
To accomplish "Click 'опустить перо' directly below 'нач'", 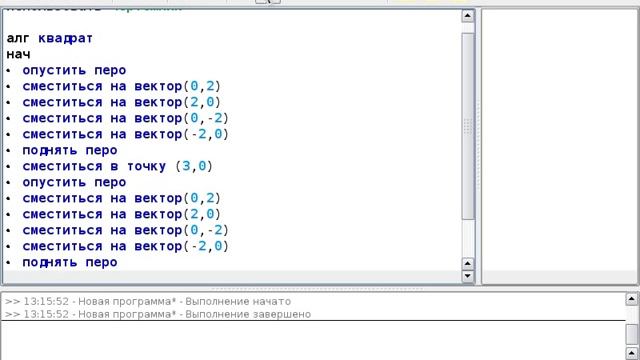I will tap(74, 70).
